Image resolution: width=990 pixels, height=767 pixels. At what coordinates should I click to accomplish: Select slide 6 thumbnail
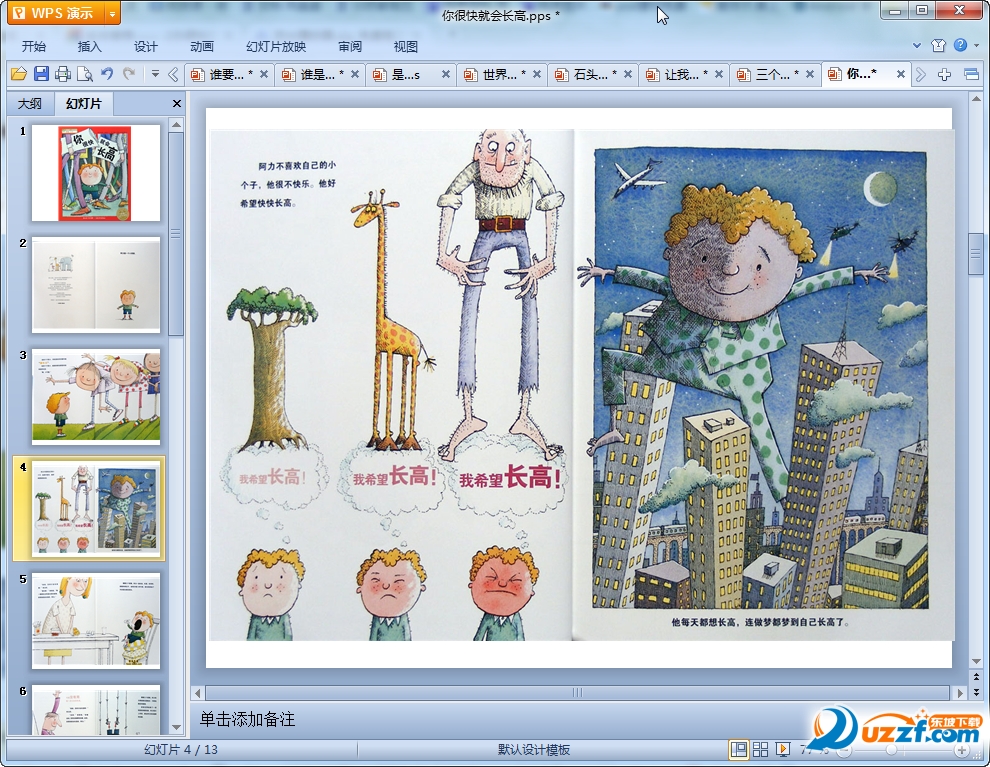[96, 710]
